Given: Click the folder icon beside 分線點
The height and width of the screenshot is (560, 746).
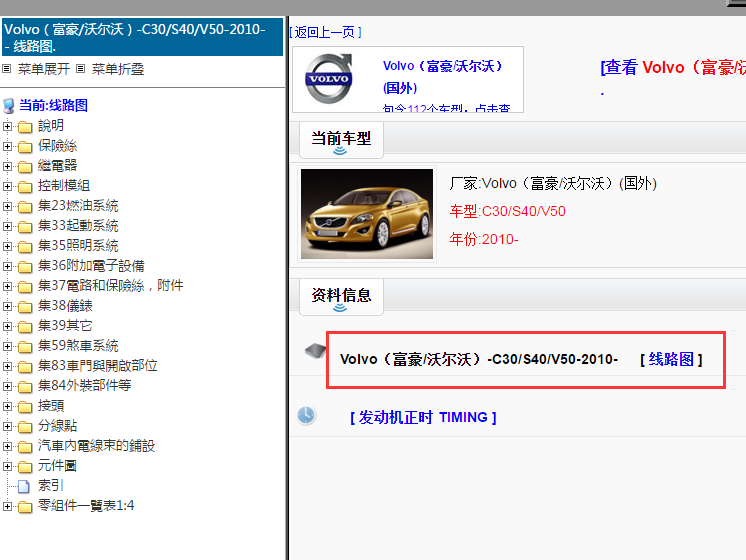Looking at the screenshot, I should [x=25, y=426].
